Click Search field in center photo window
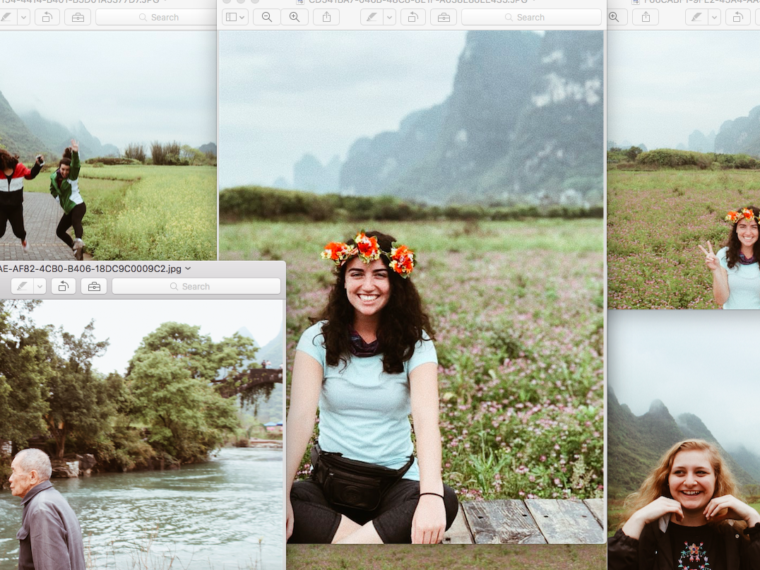Viewport: 760px width, 570px height. pos(530,17)
